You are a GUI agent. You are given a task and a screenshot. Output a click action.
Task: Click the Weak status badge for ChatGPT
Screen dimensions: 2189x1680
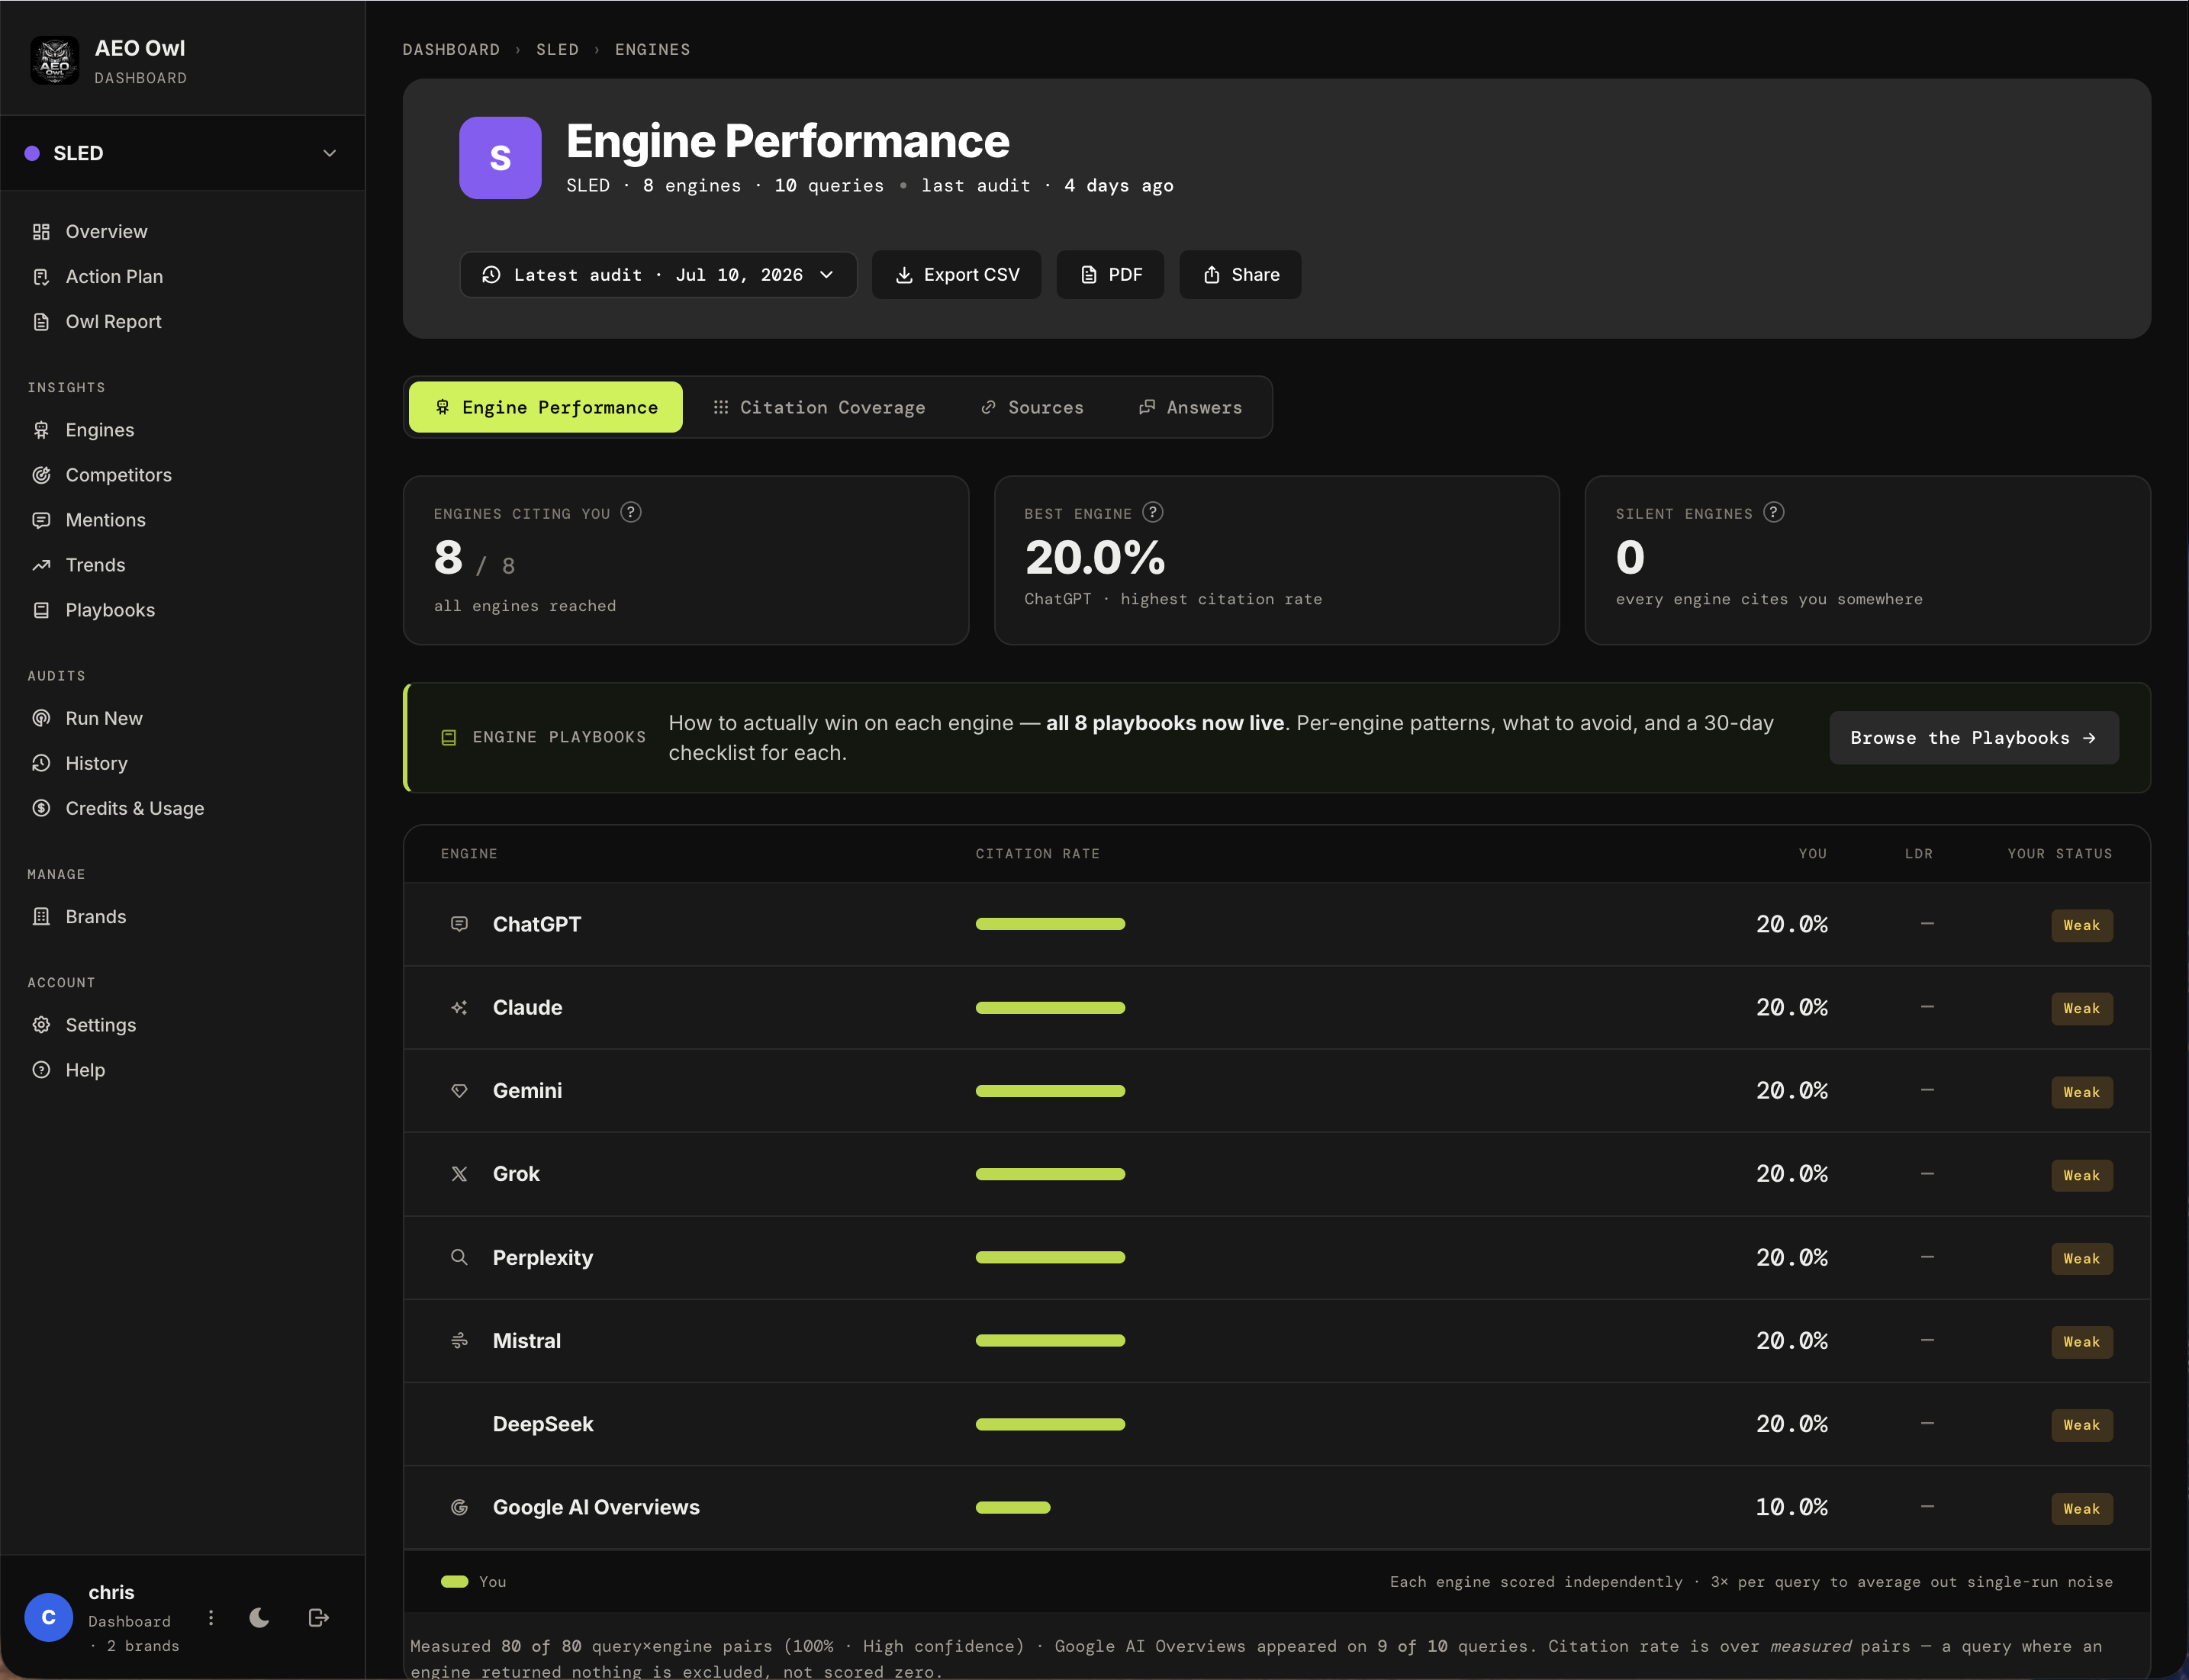[2081, 925]
